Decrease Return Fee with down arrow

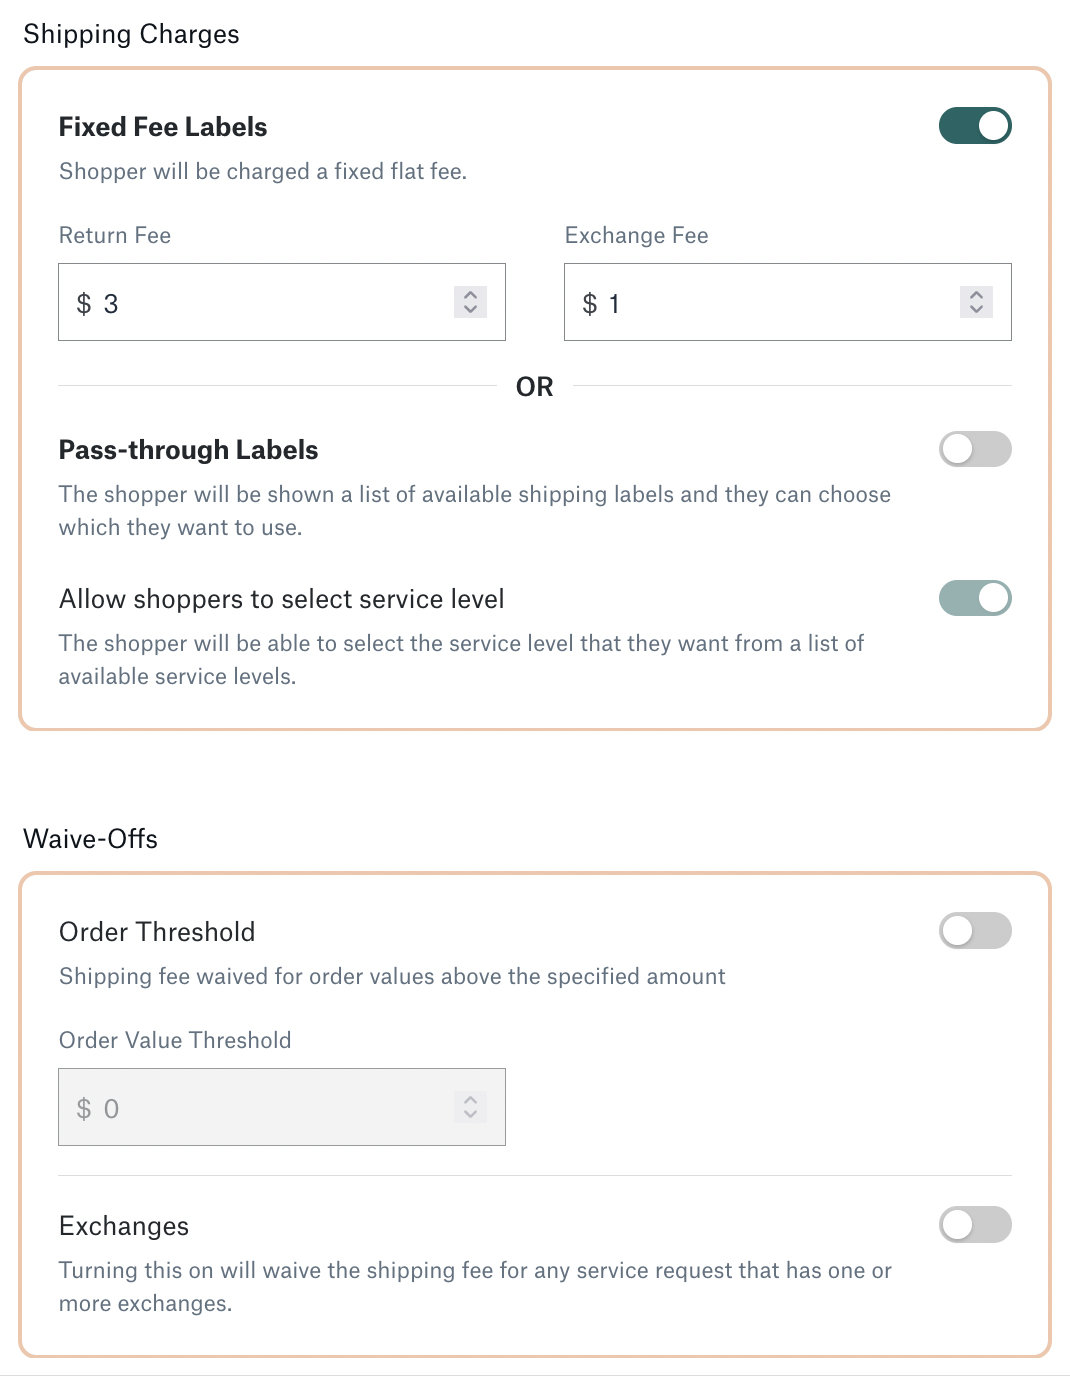click(x=470, y=309)
